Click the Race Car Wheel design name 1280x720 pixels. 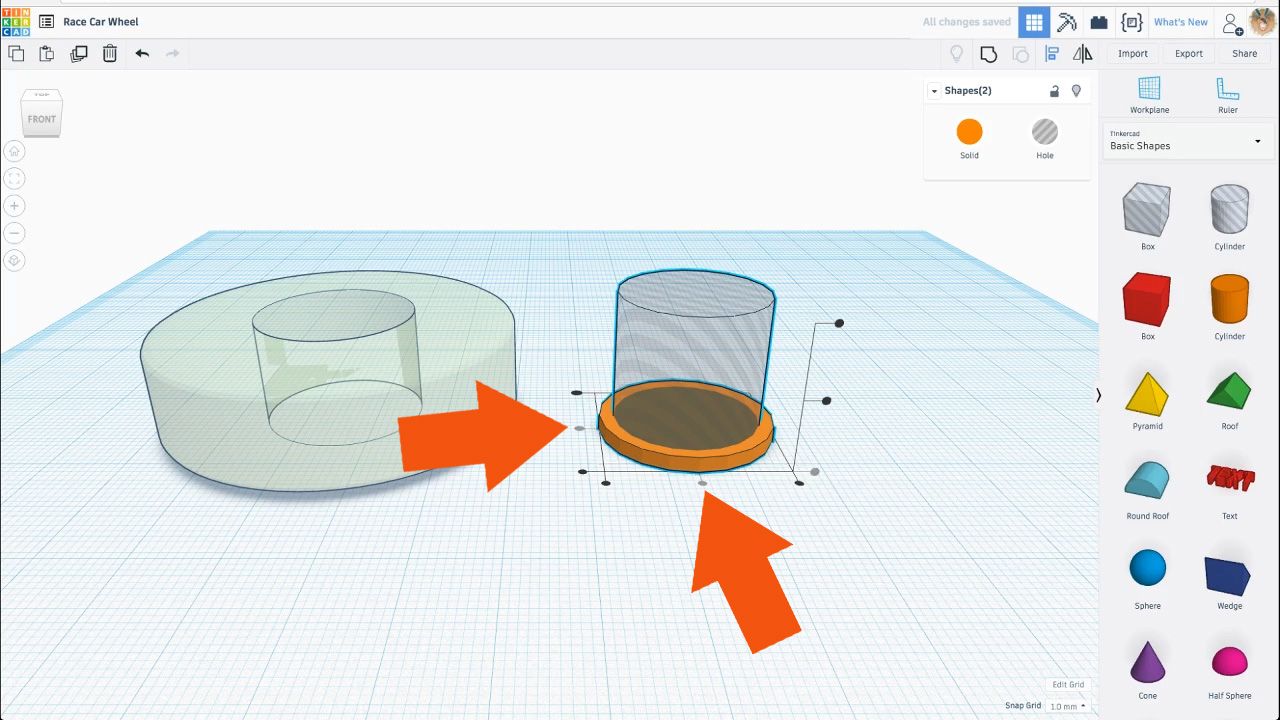tap(101, 21)
